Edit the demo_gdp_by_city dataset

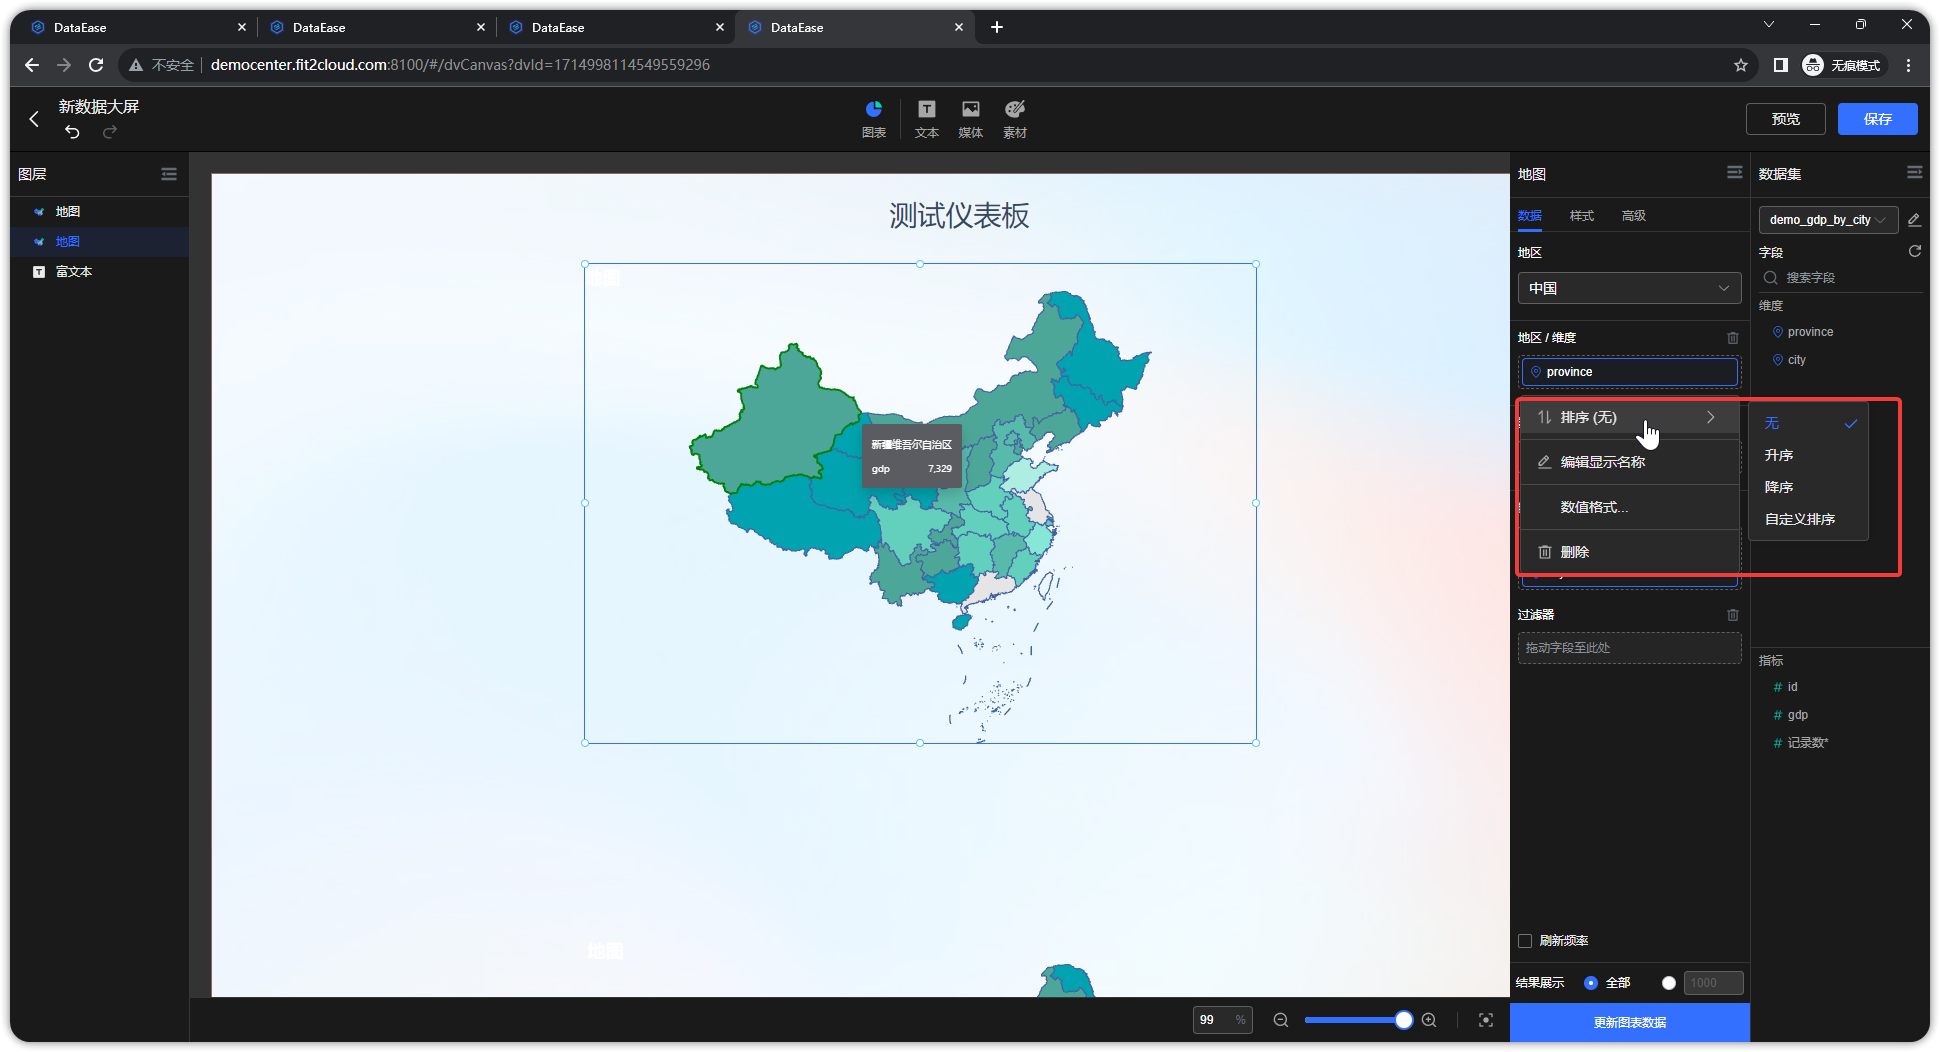click(x=1914, y=220)
